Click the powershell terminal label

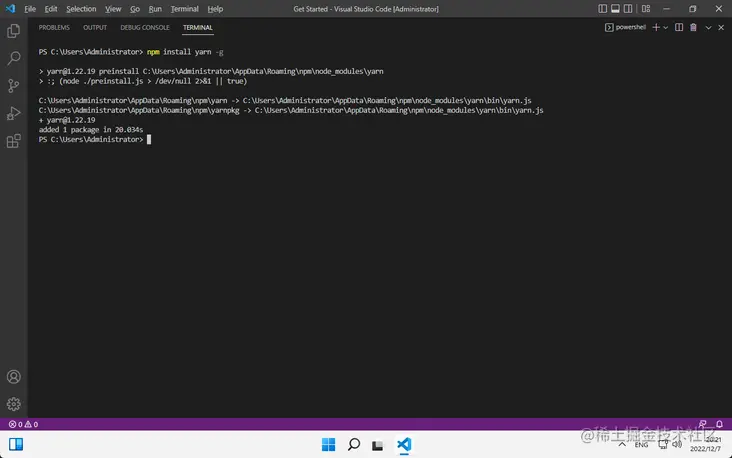coord(625,28)
